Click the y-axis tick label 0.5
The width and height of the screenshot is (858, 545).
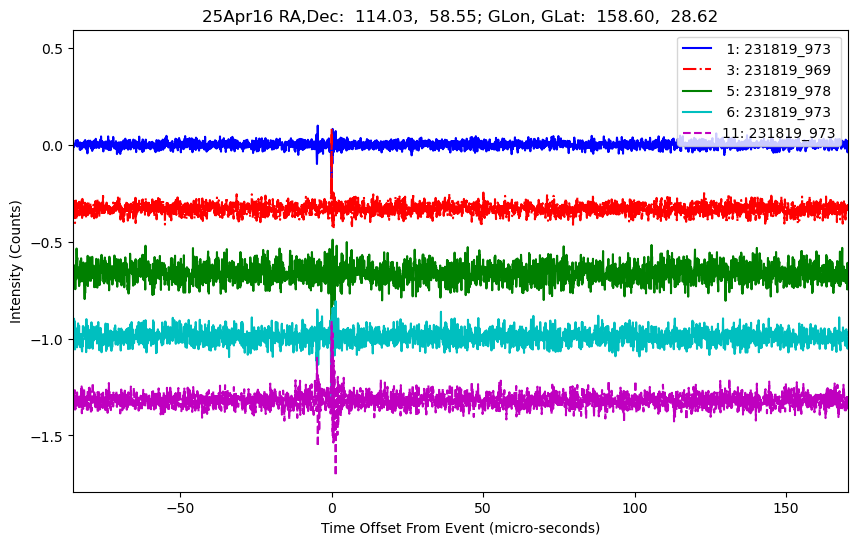52,49
